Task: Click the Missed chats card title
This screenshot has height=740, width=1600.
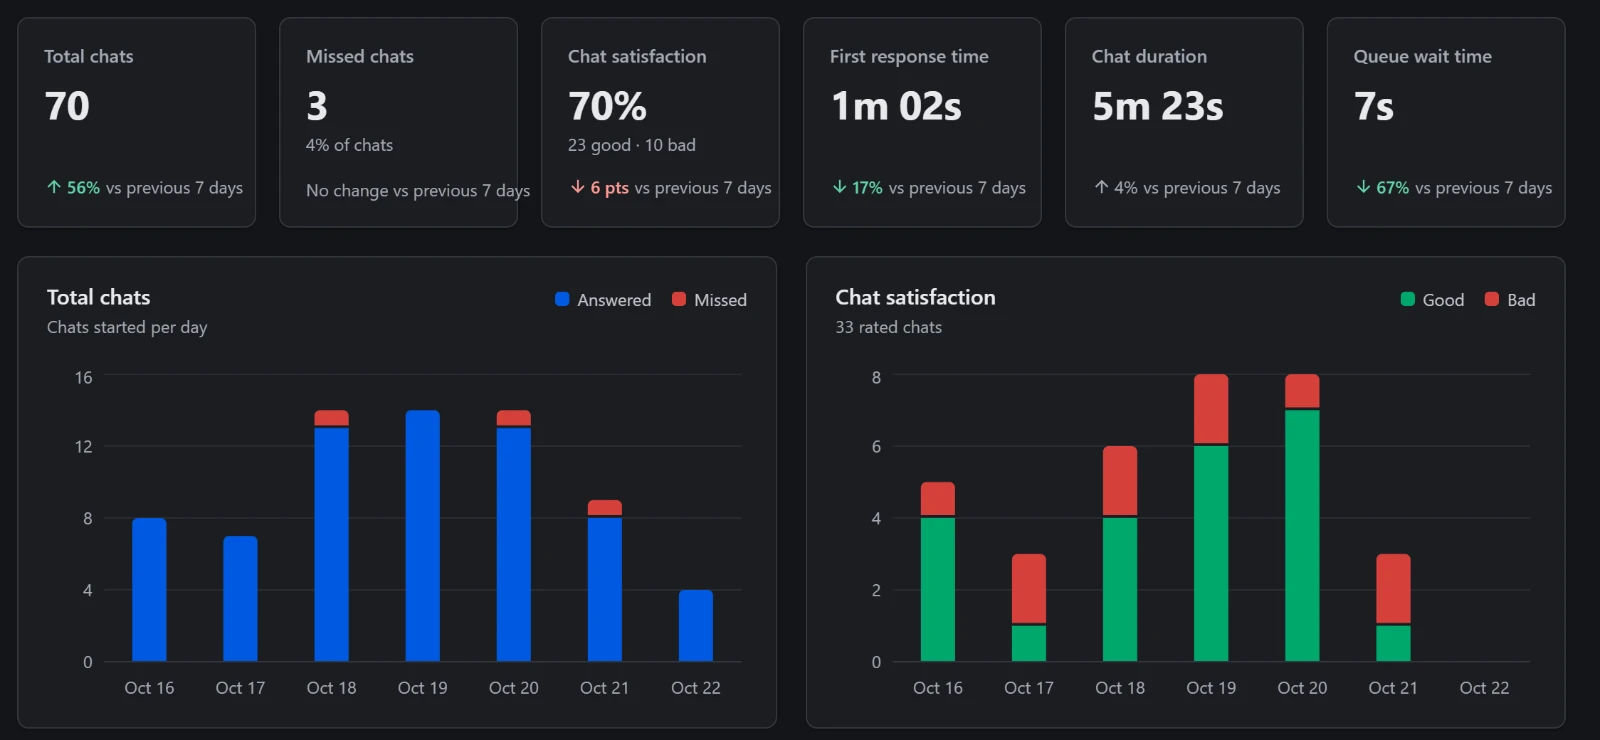Action: (360, 57)
